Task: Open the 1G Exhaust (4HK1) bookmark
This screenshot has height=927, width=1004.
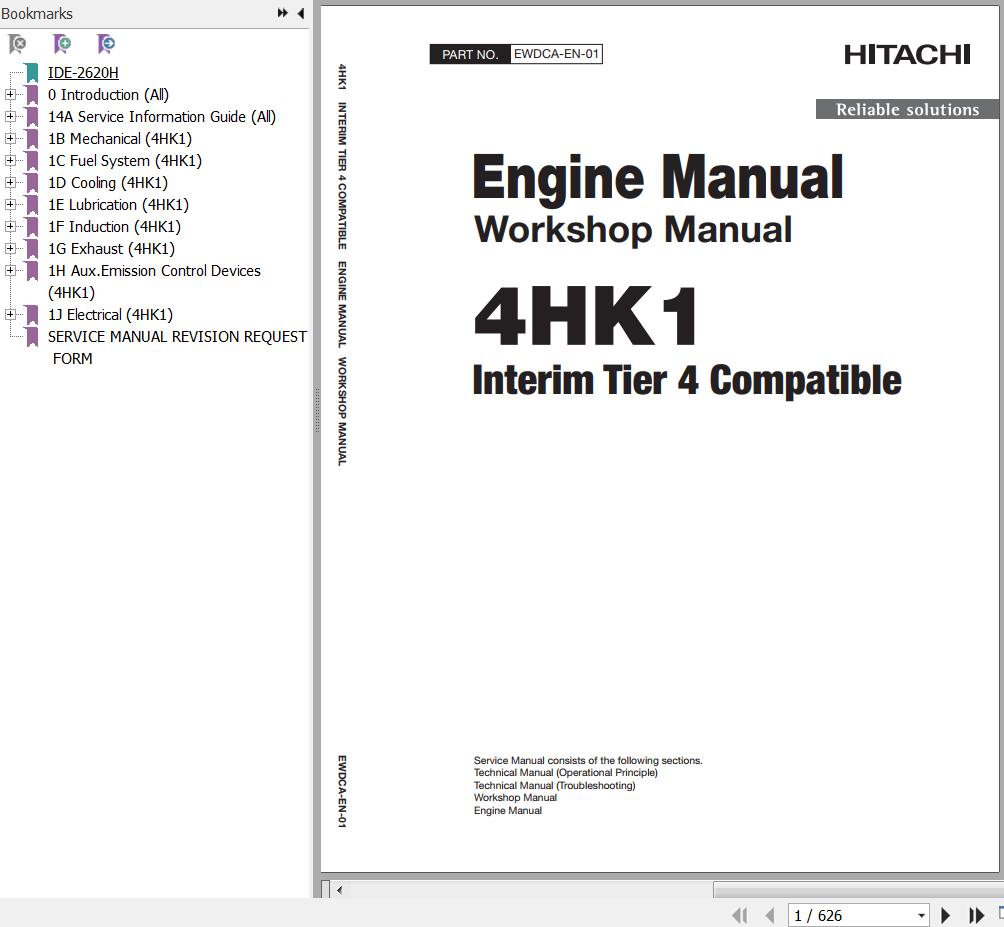Action: (x=111, y=248)
